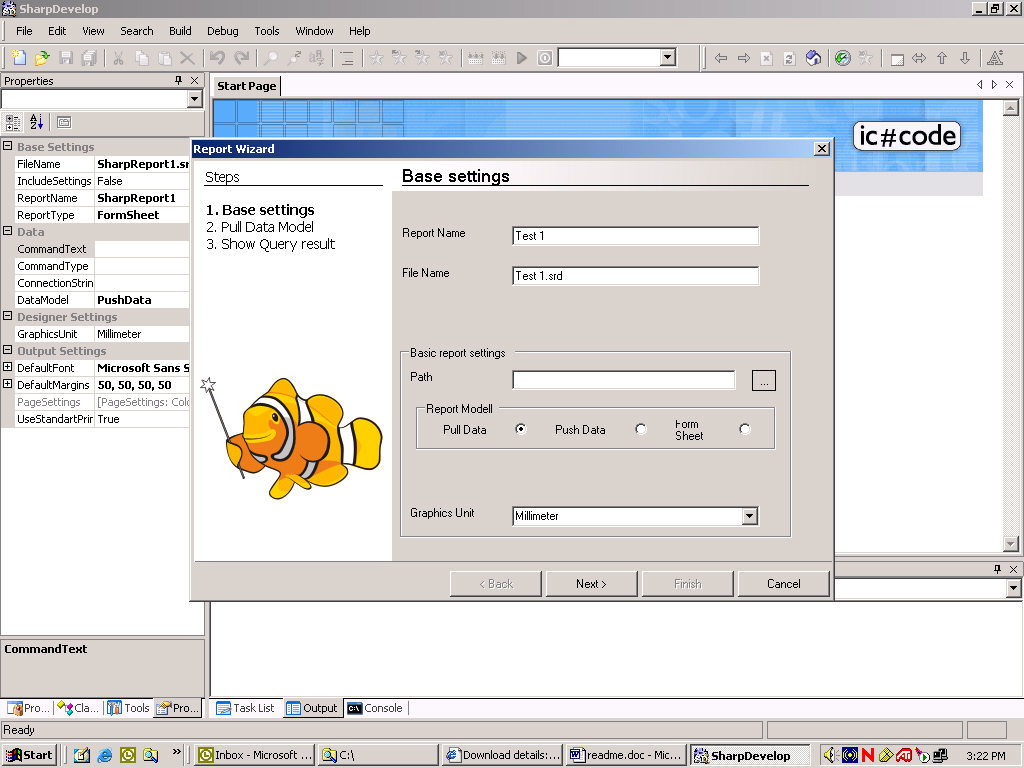Open the Build menu
This screenshot has height=768, width=1024.
pos(180,31)
